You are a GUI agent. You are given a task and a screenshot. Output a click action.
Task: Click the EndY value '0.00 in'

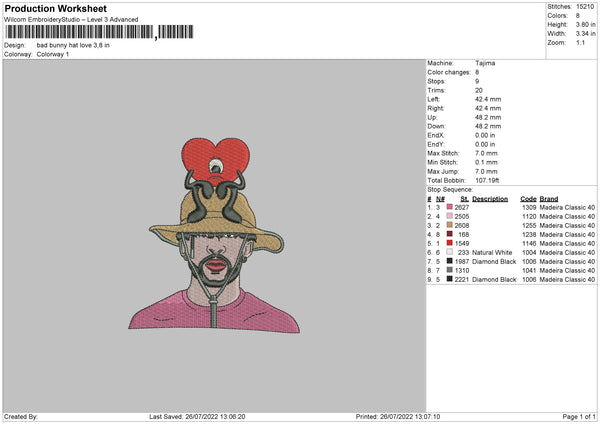click(485, 144)
